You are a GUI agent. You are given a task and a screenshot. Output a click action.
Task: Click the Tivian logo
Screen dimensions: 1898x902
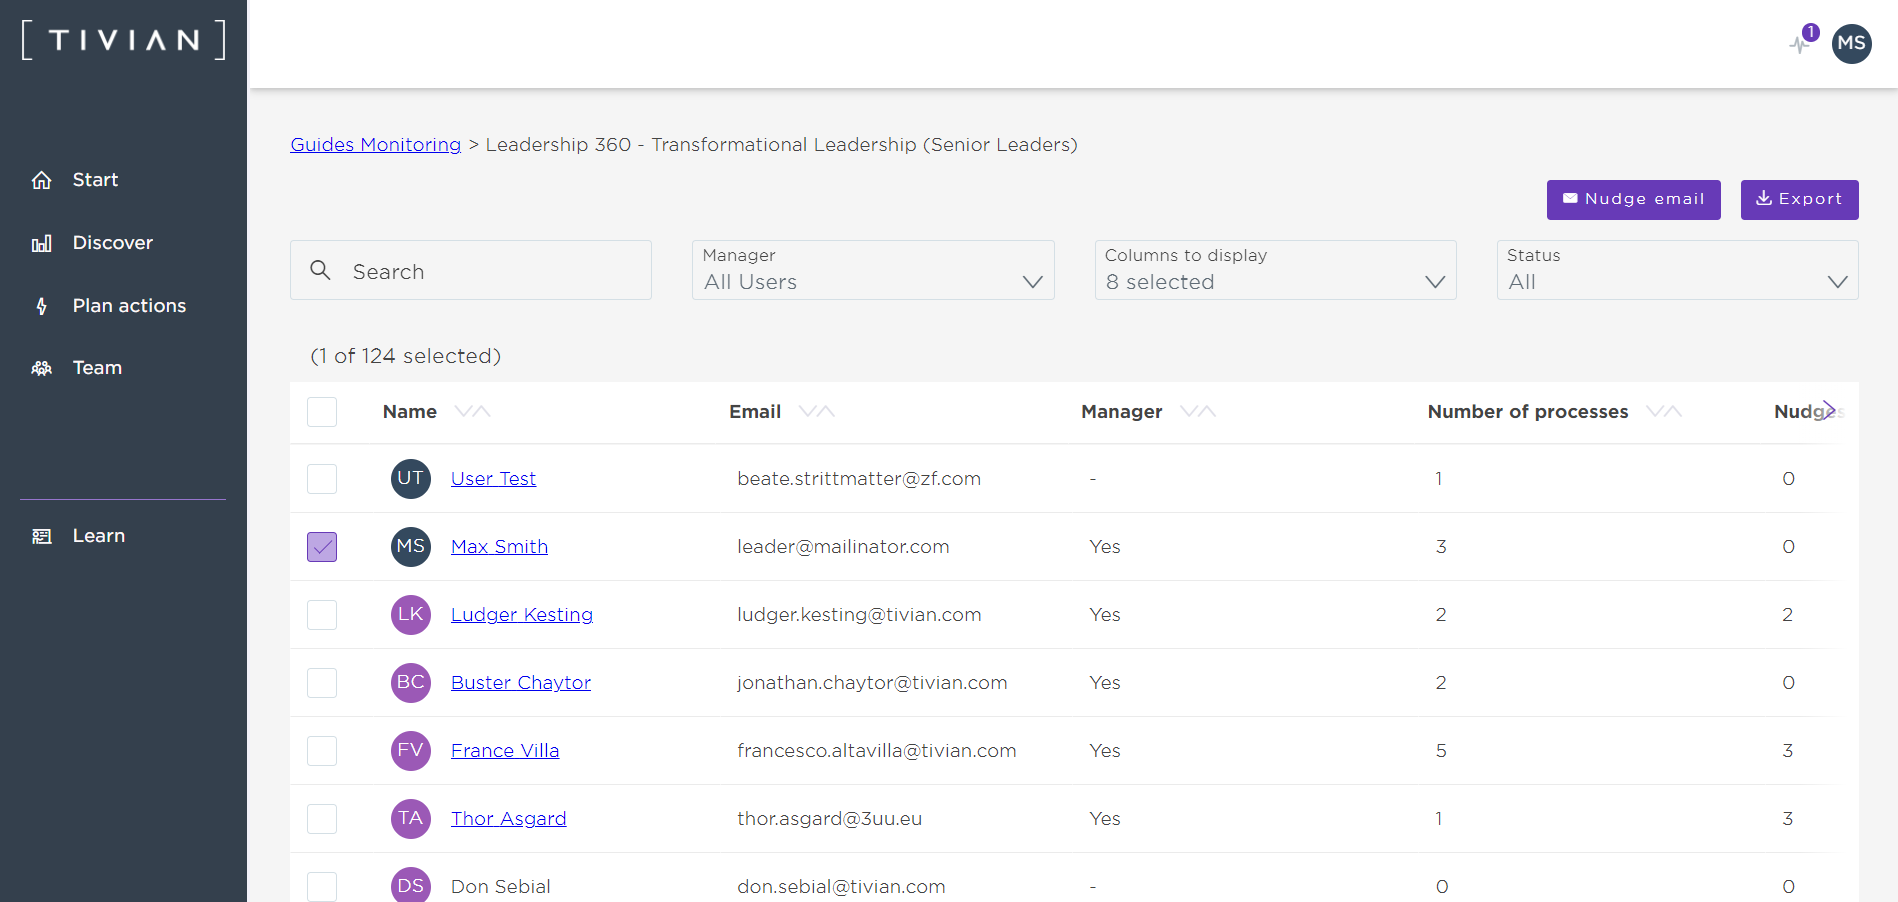point(124,40)
